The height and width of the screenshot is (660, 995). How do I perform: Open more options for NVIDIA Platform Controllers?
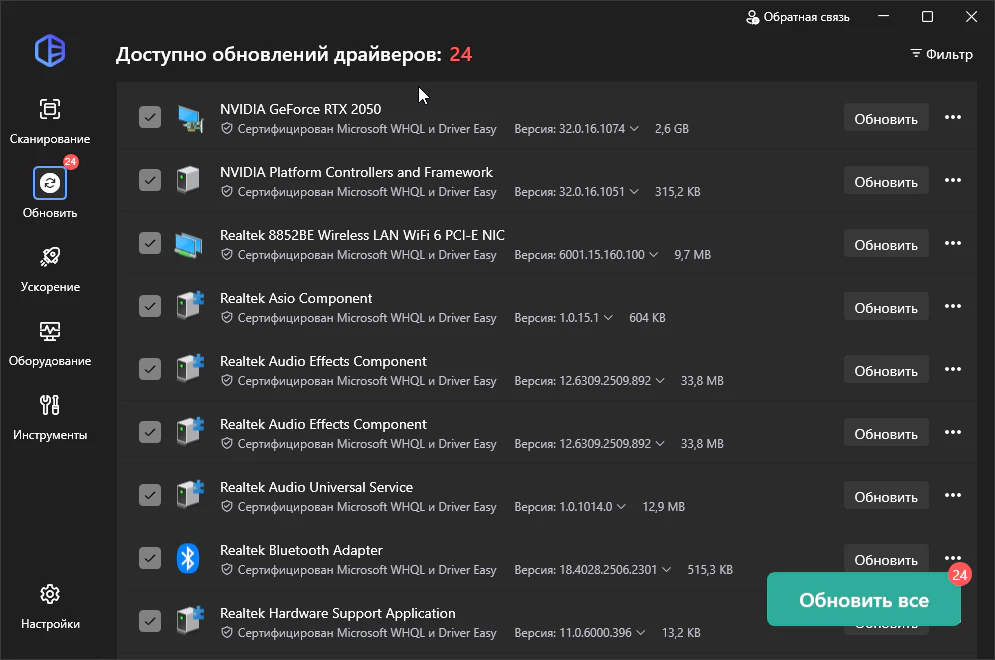952,180
